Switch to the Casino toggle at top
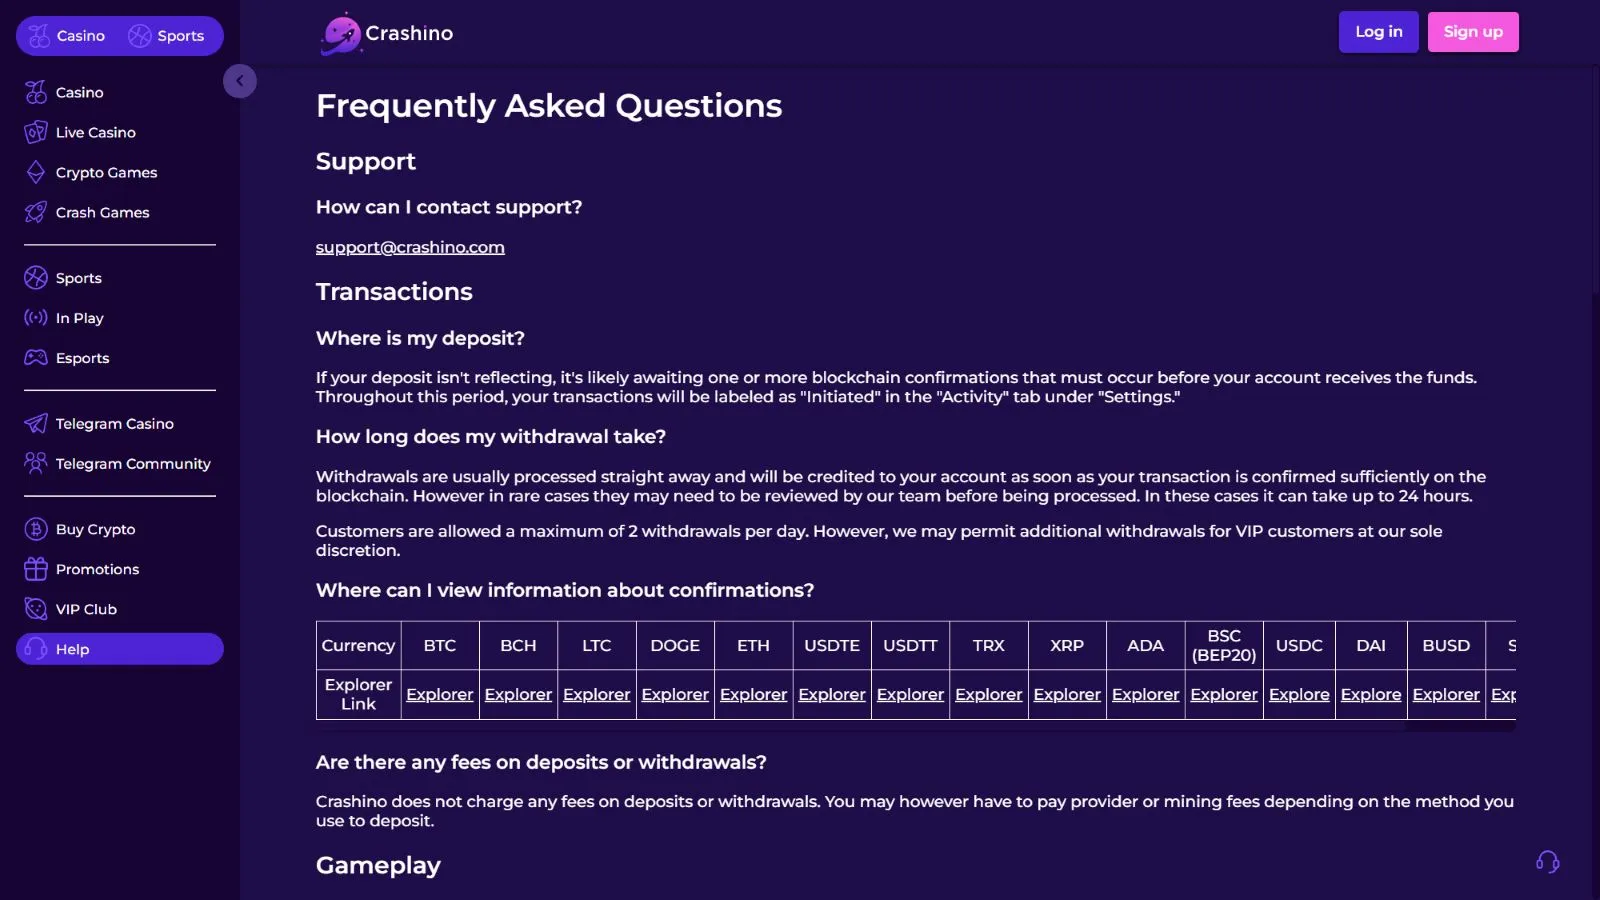This screenshot has height=900, width=1600. (68, 36)
